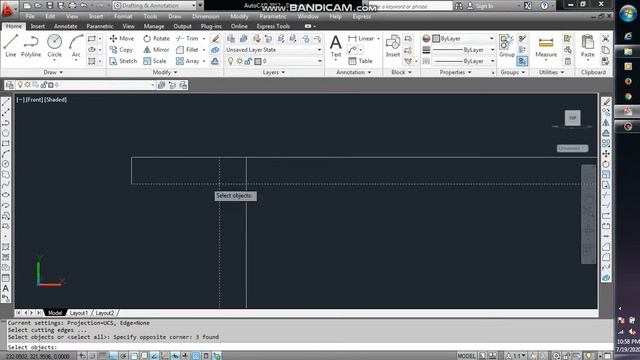Open the Express Tools ribbon tab

coord(273,26)
